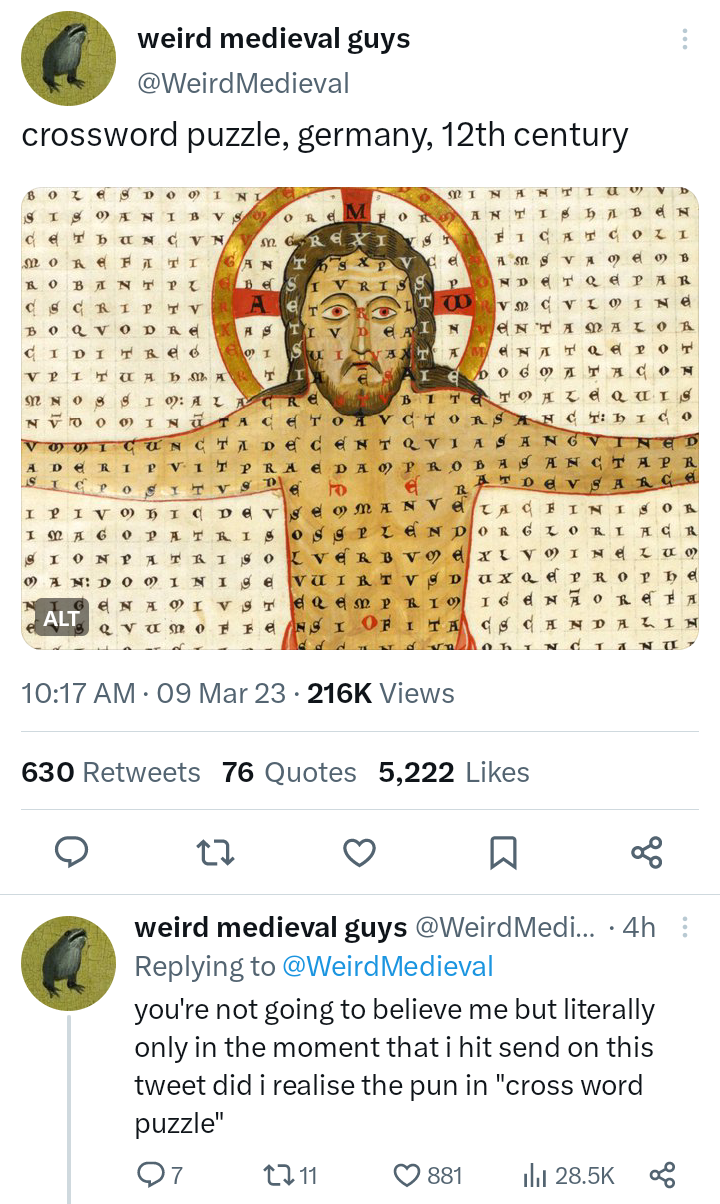Open the medieval manuscript image

[x=360, y=418]
